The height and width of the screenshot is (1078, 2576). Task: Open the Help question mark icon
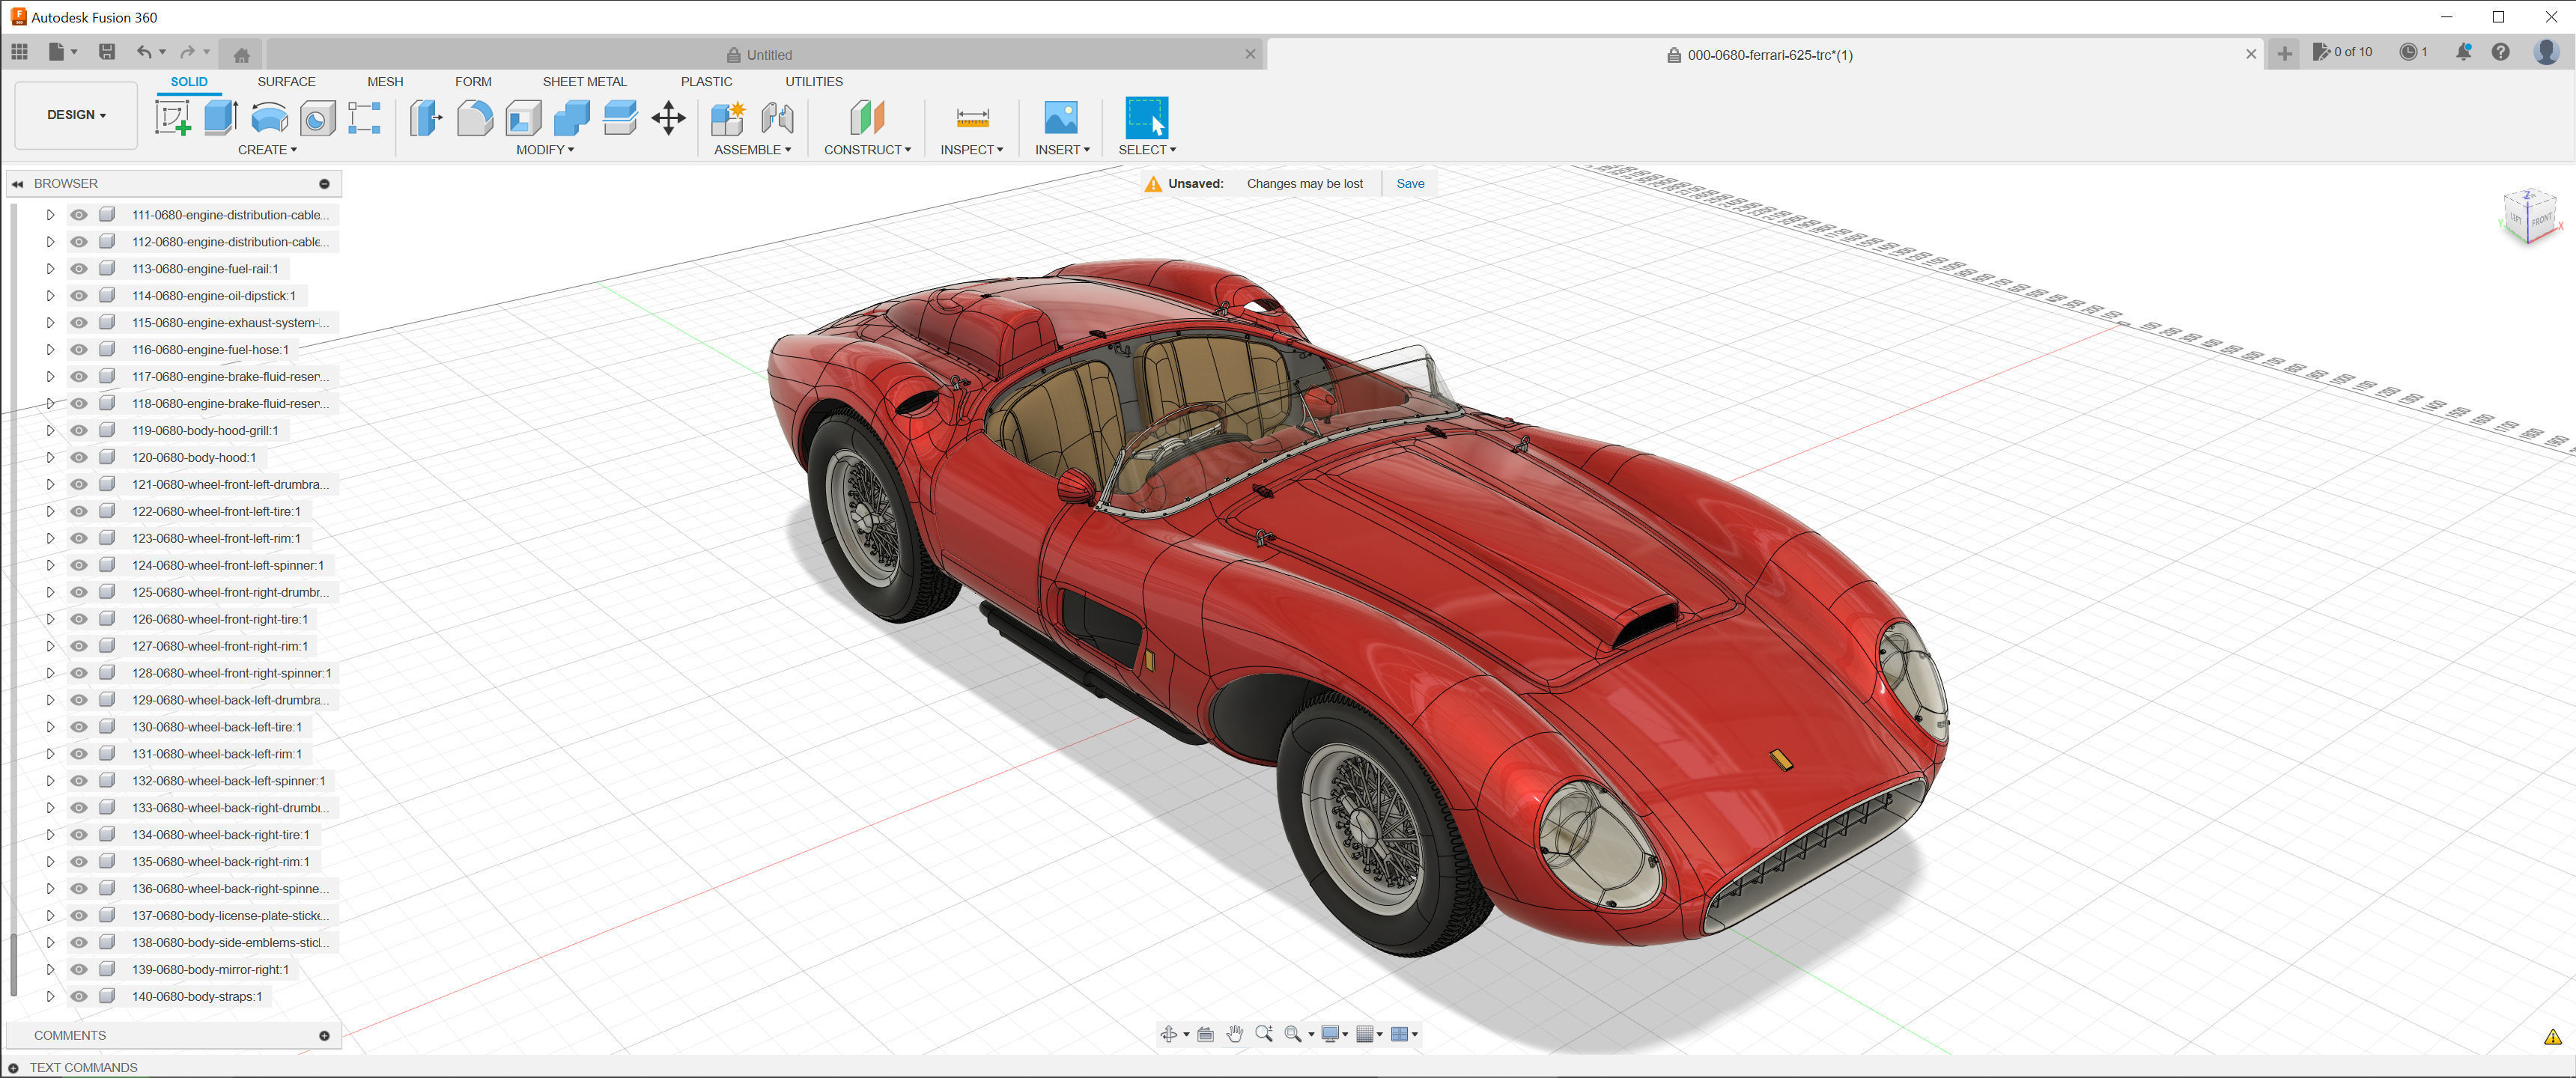(x=2500, y=52)
